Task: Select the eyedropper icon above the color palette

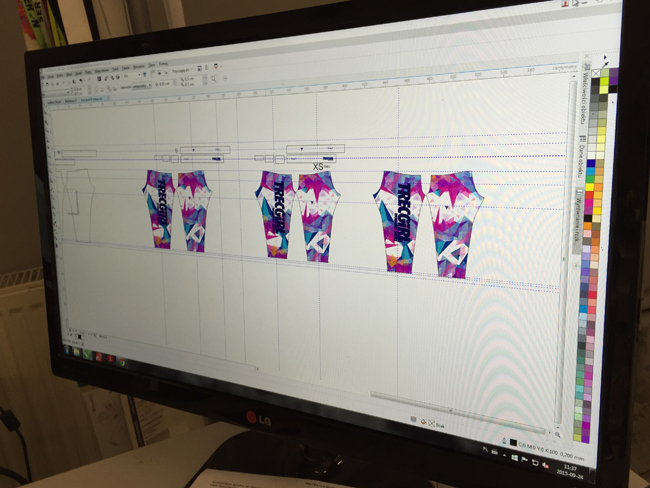Action: 606,64
